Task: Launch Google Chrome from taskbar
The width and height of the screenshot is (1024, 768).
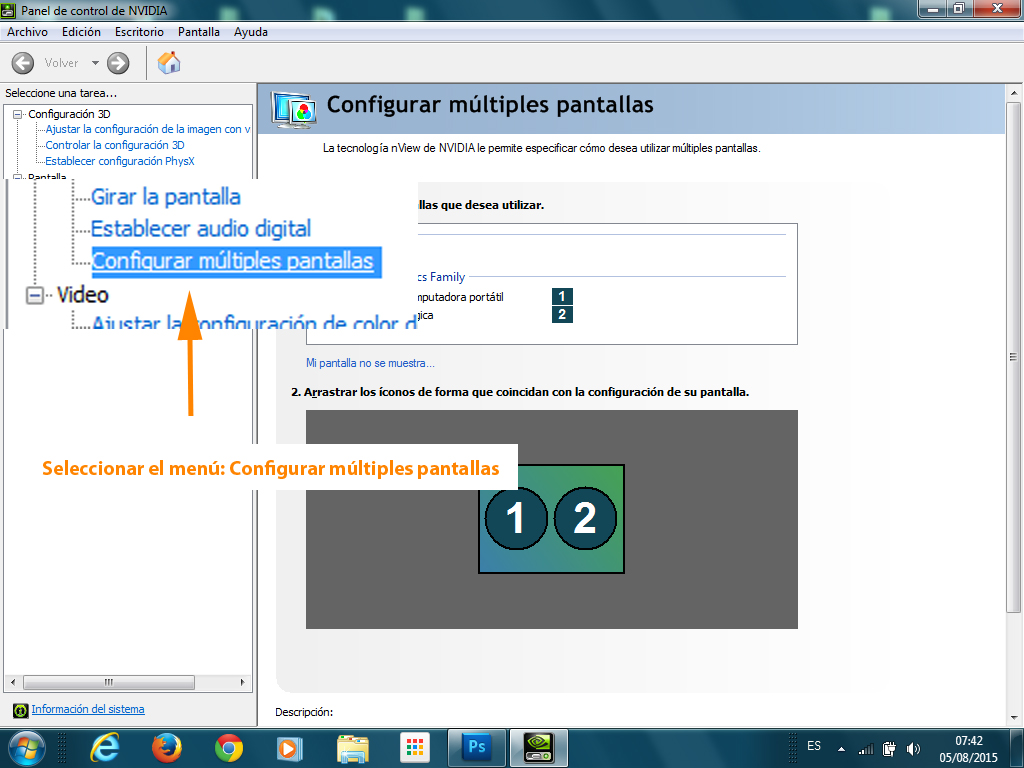Action: click(x=229, y=748)
